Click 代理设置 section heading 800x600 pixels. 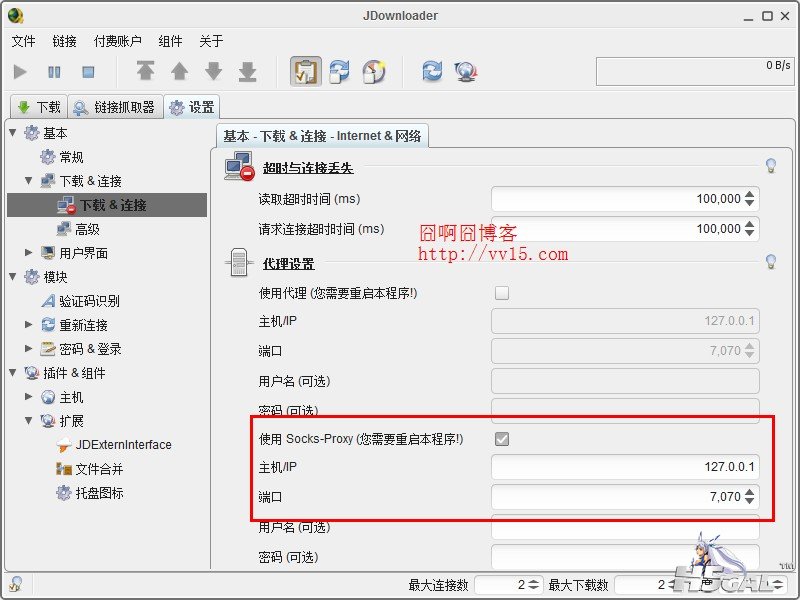tap(289, 264)
